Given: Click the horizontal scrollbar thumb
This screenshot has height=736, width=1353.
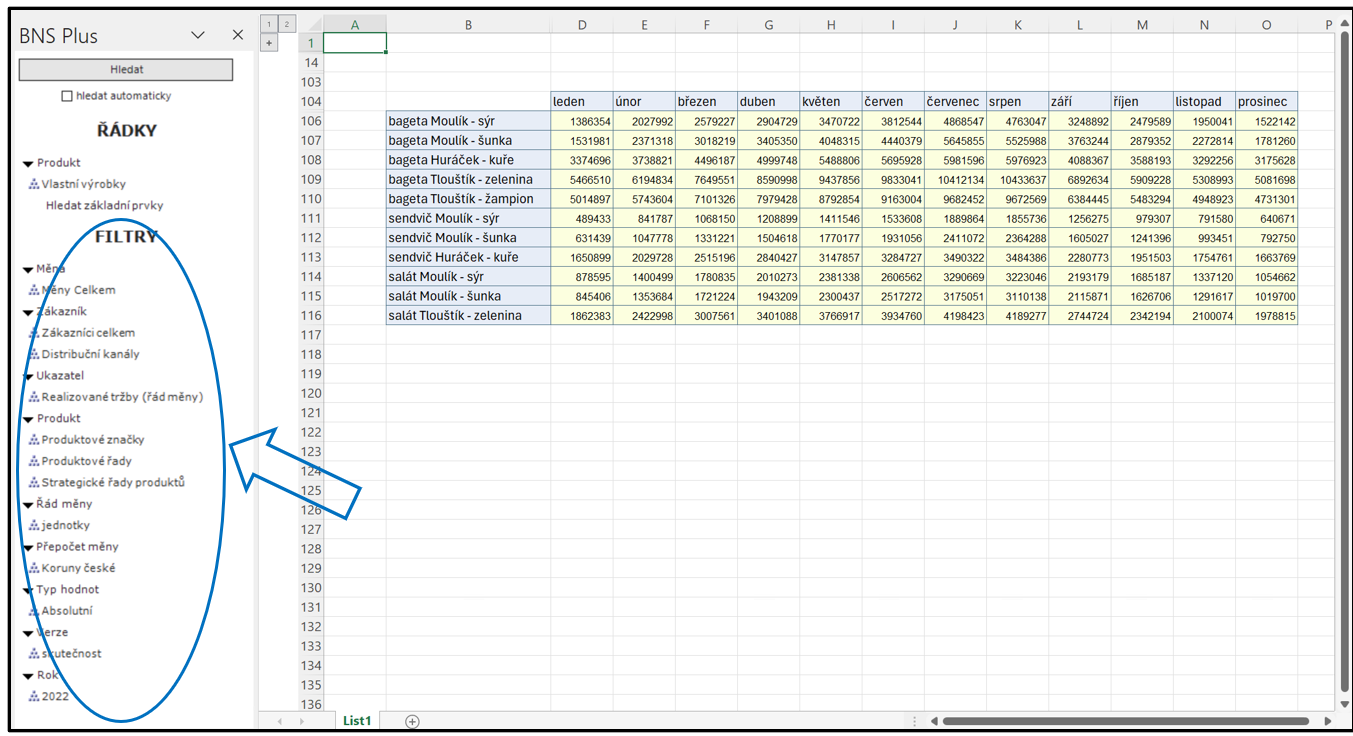Looking at the screenshot, I should tap(1125, 721).
